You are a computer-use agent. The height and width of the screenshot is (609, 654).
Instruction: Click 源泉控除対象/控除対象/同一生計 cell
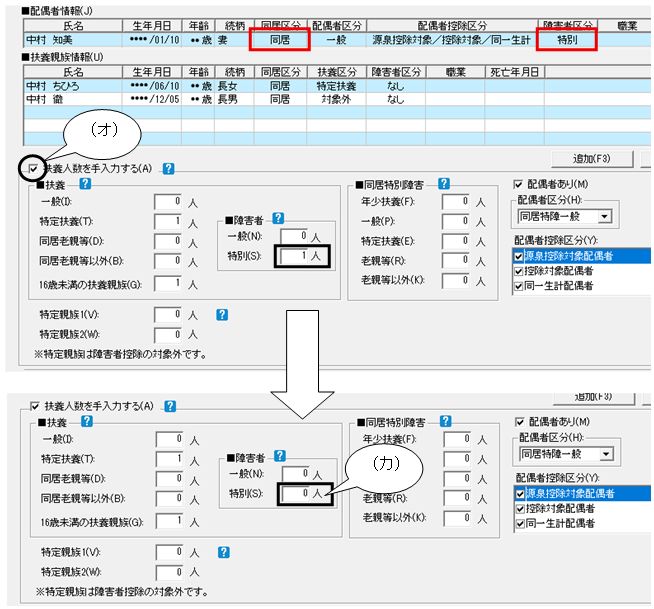pyautogui.click(x=452, y=40)
